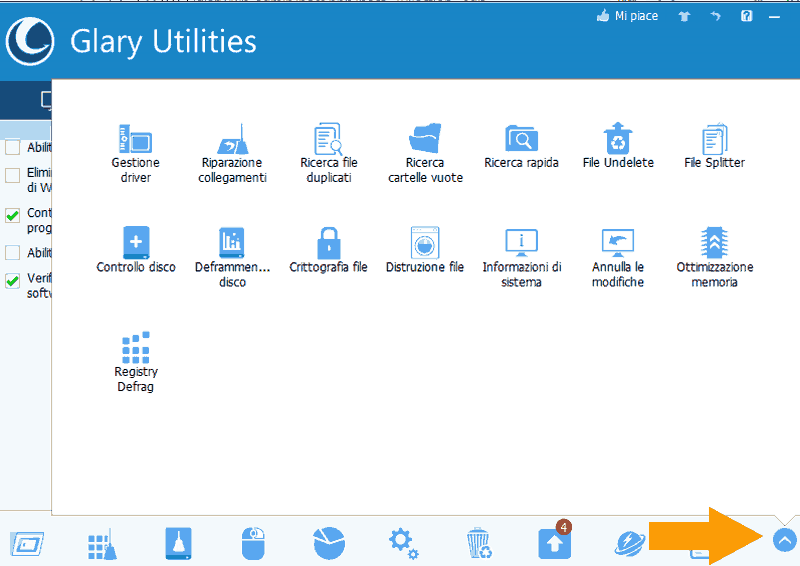800x566 pixels.
Task: Launch Ottimizzazione memoria tool
Action: tap(714, 257)
